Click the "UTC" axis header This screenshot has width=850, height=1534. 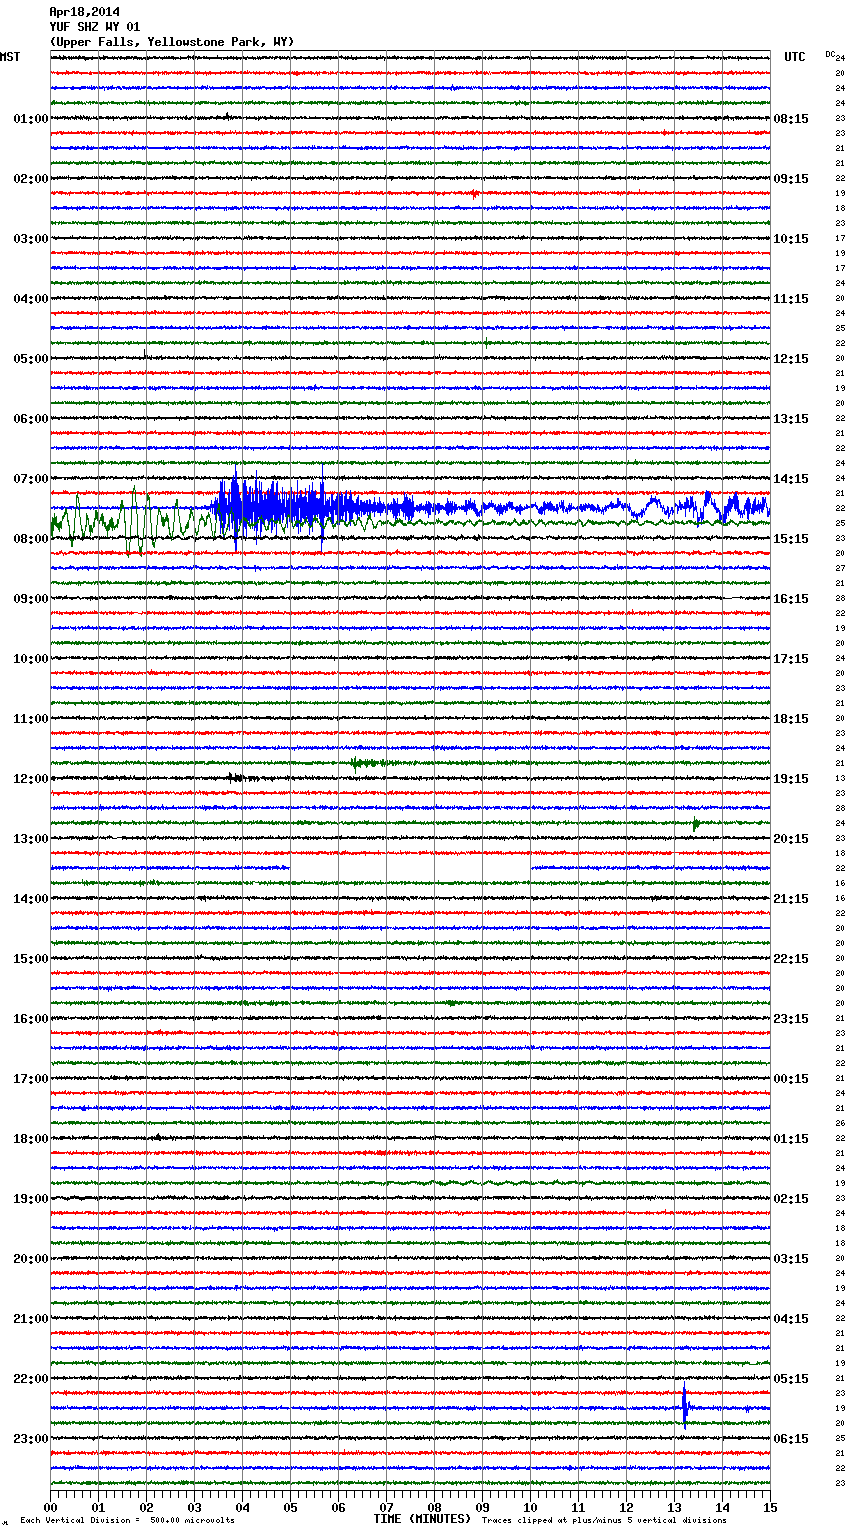(795, 57)
